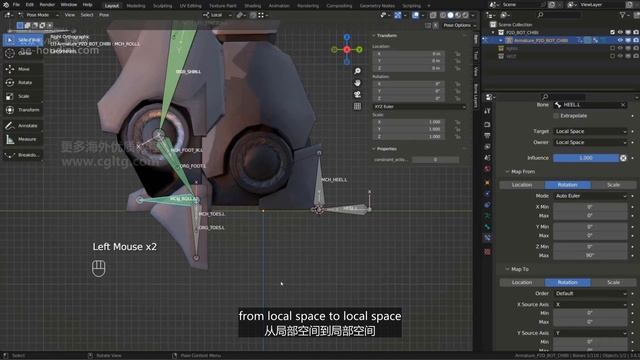The width and height of the screenshot is (640, 360).
Task: Open the X Source Axis dropdown
Action: tap(590, 304)
